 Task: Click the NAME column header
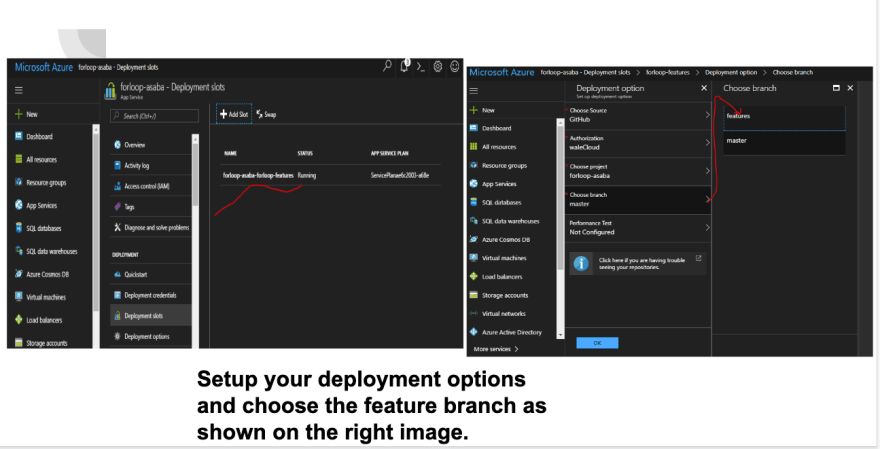click(230, 153)
